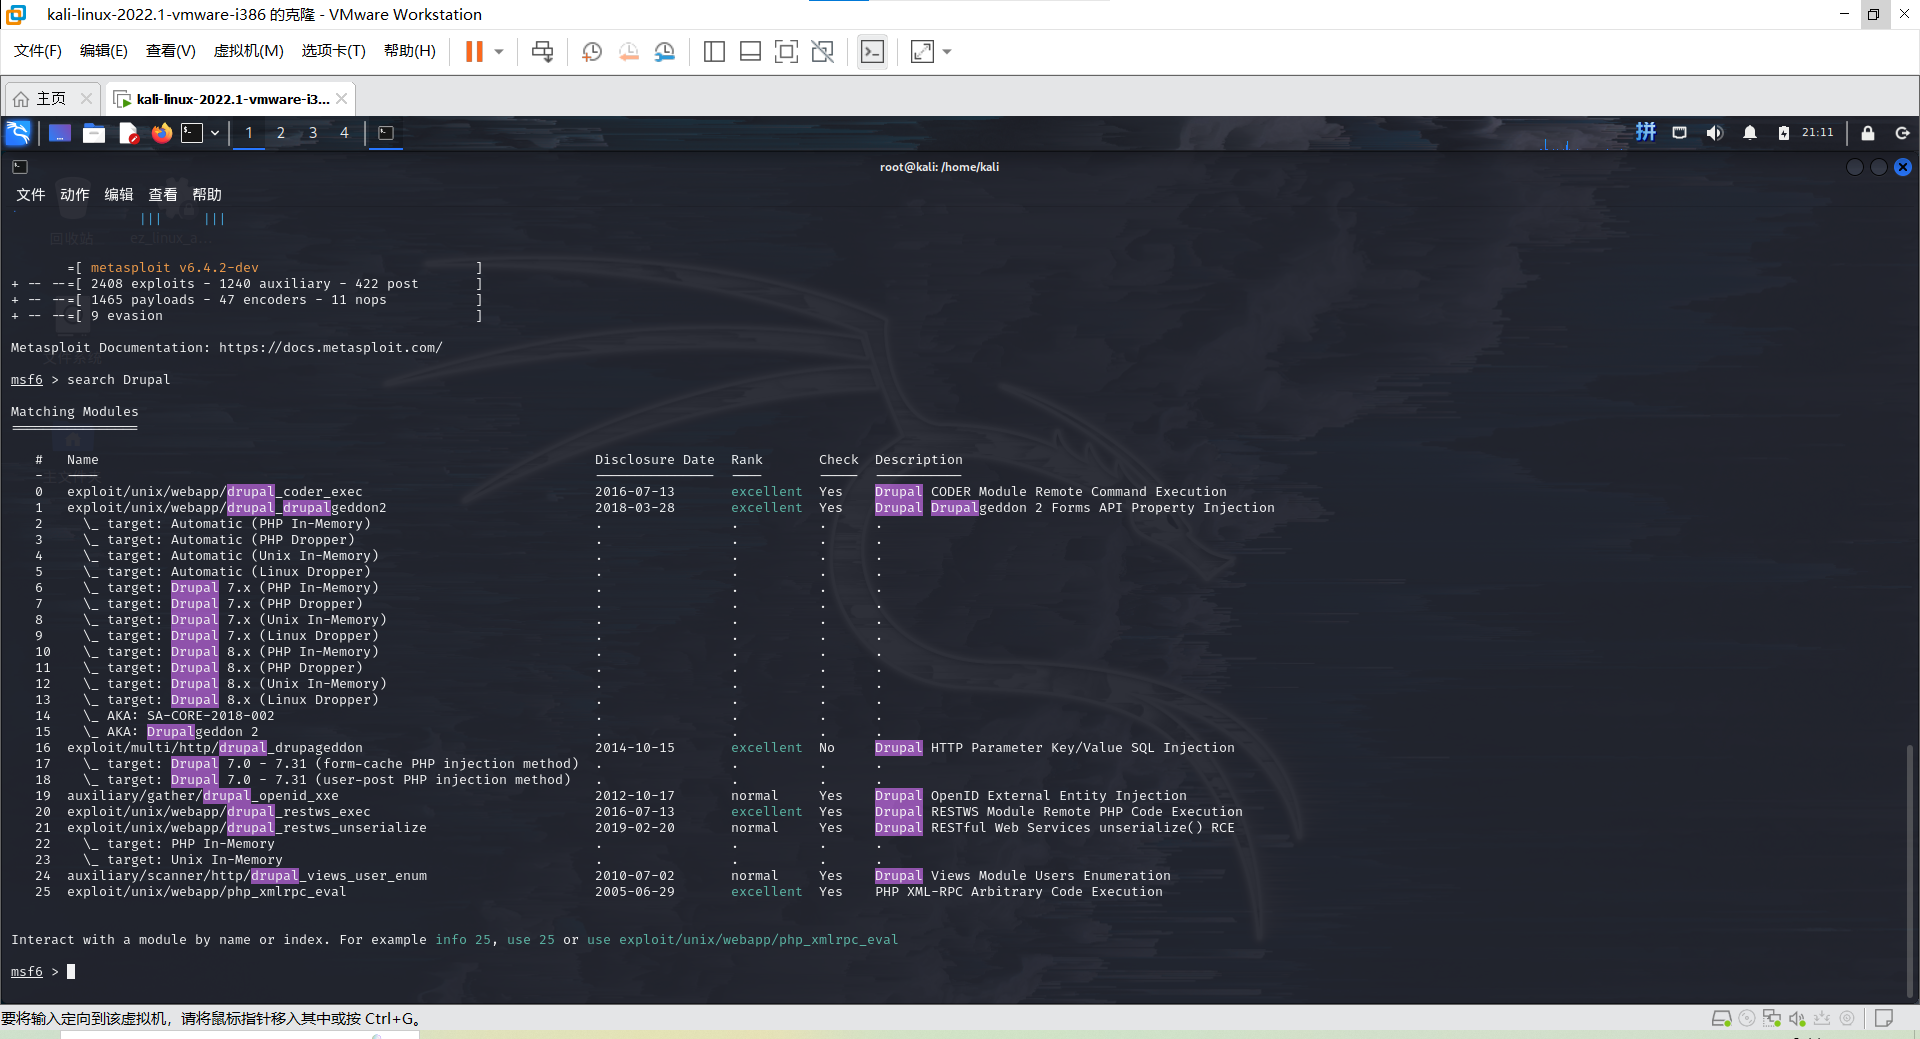1920x1039 pixels.
Task: Pause the virtual machine with the orange button
Action: coord(474,51)
